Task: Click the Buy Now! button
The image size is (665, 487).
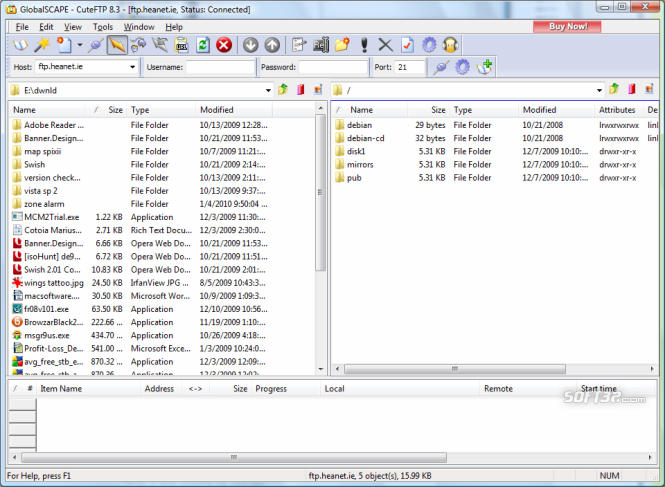Action: pos(567,26)
